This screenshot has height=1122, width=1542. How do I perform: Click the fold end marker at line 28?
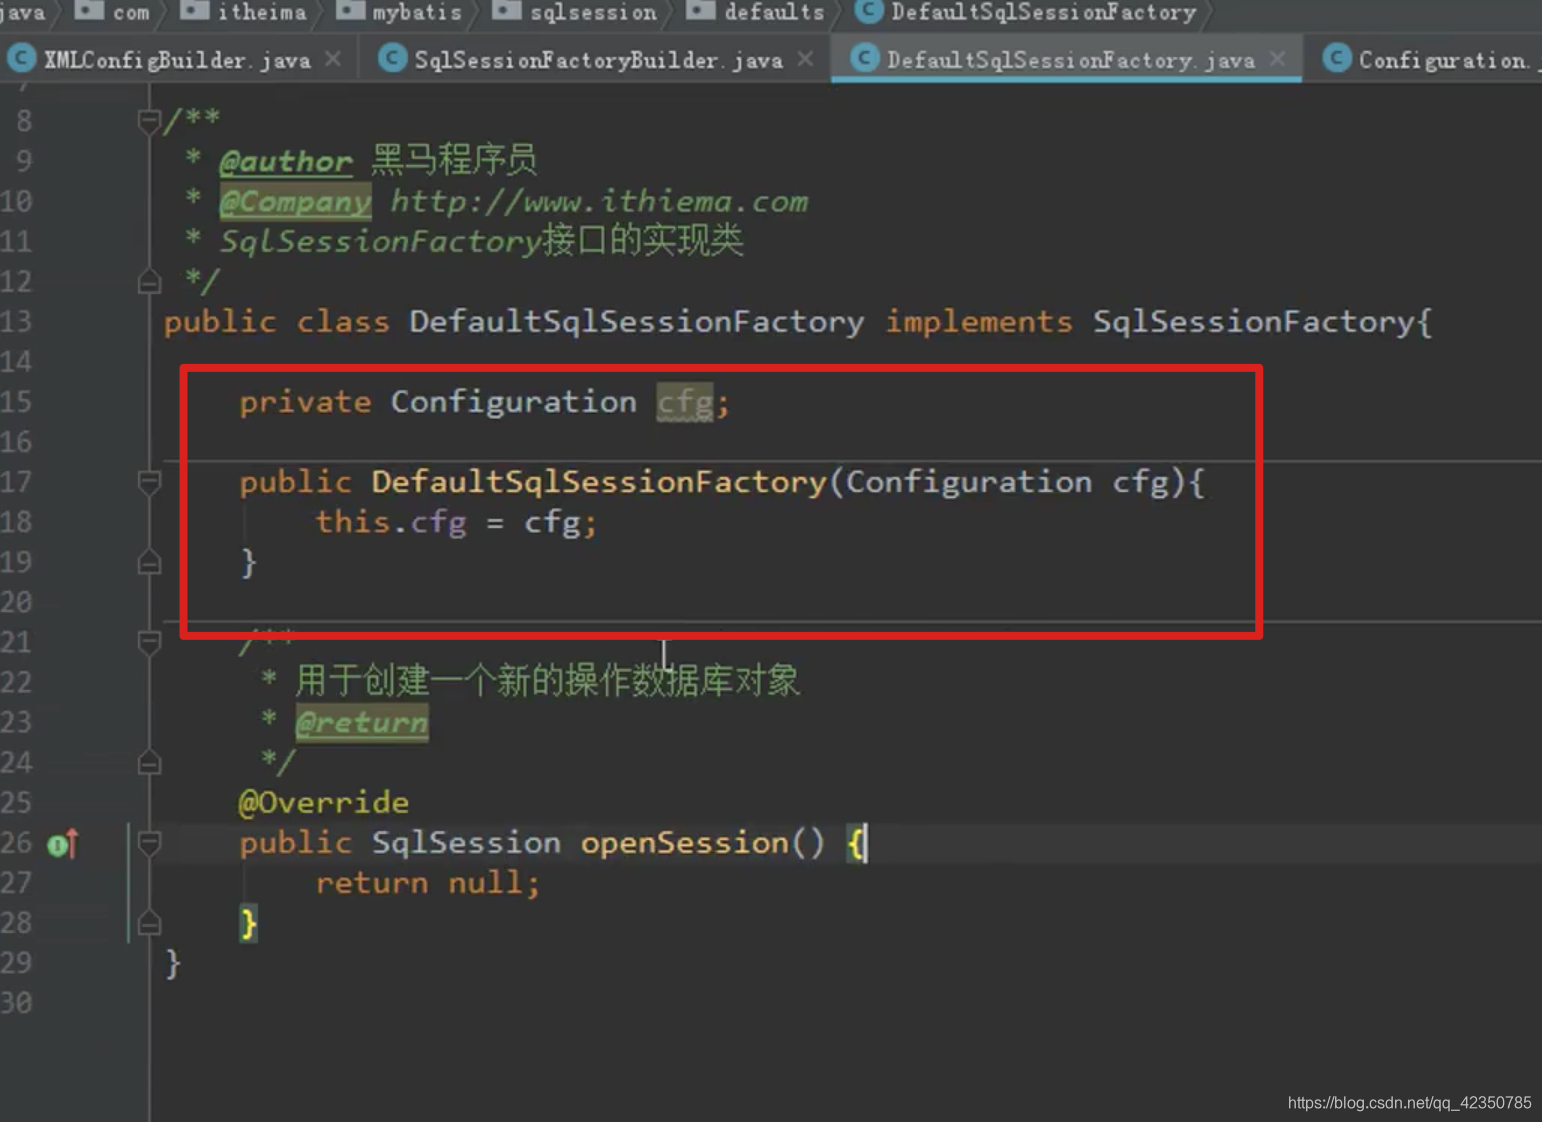point(149,923)
